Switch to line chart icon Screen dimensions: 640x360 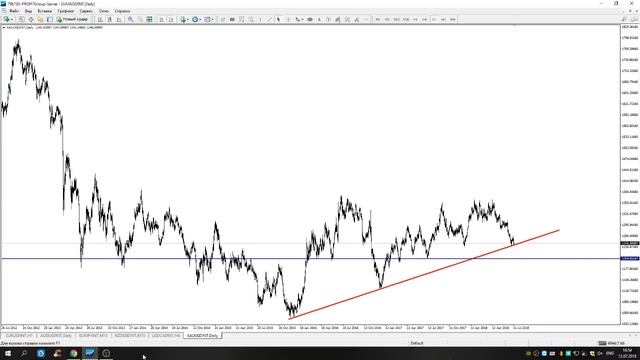coord(119,19)
